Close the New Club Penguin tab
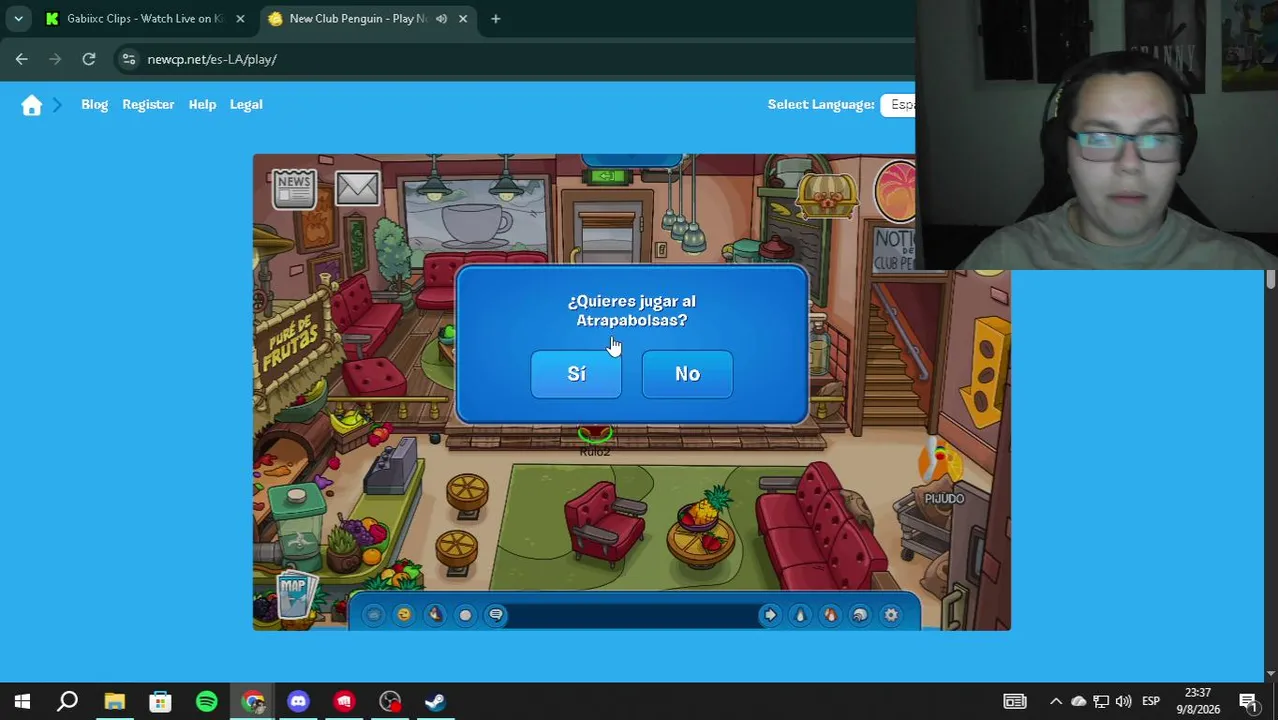Screen dimensions: 1278x720 pos(463,18)
